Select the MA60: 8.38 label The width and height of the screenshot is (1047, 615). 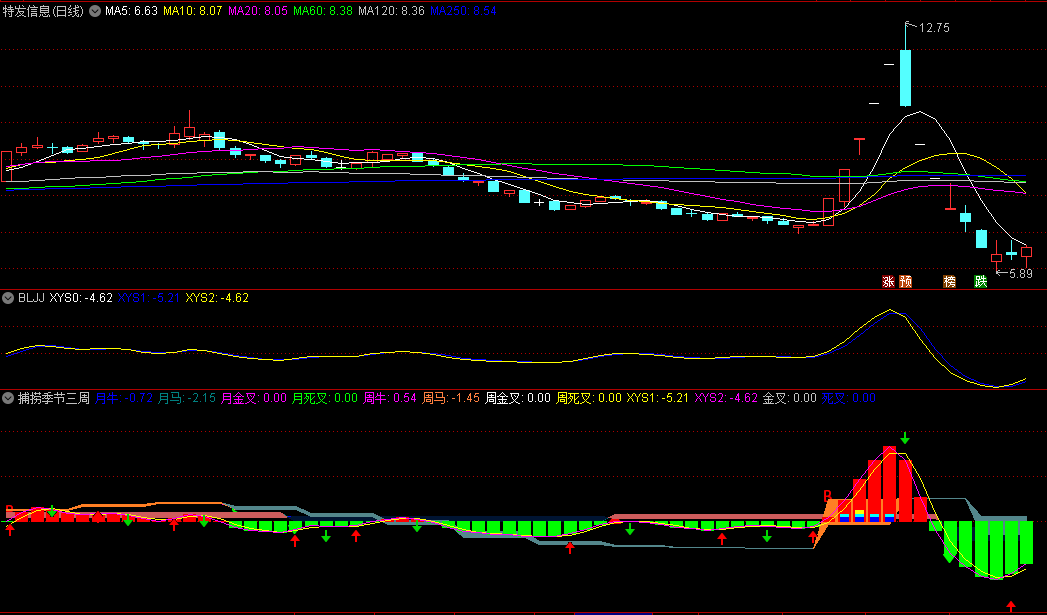click(x=323, y=11)
